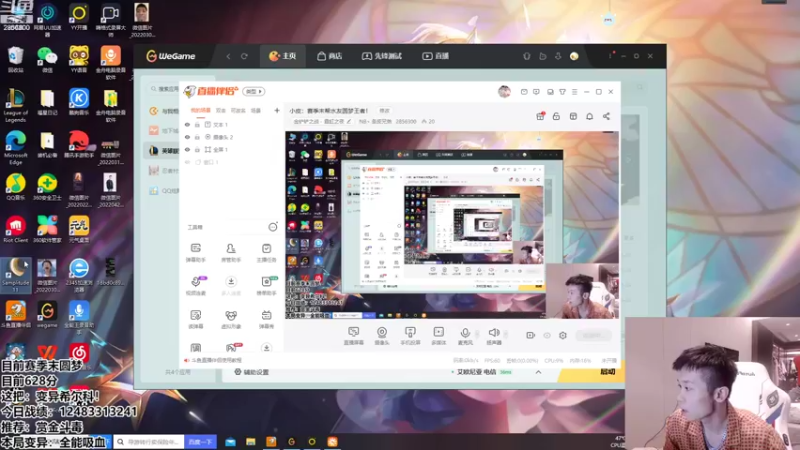This screenshot has width=800, height=450.
Task: Select 摄像头 2 source row
Action: coord(232,137)
